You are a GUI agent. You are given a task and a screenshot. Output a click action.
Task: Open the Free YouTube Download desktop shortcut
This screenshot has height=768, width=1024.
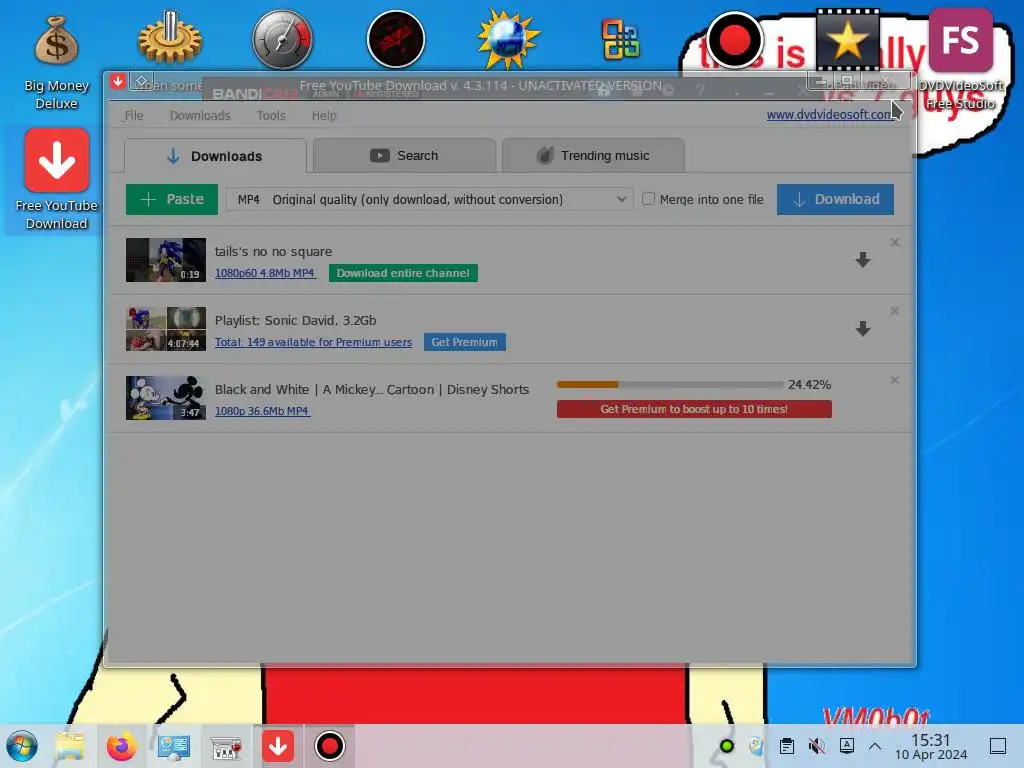56,179
